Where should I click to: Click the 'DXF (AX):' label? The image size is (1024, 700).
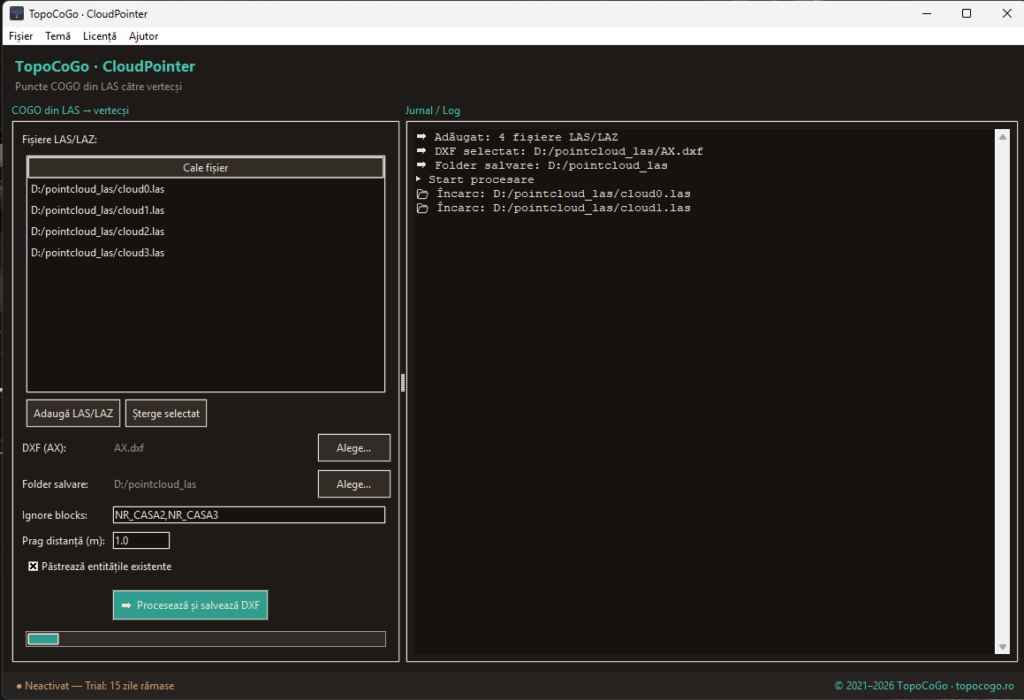44,448
